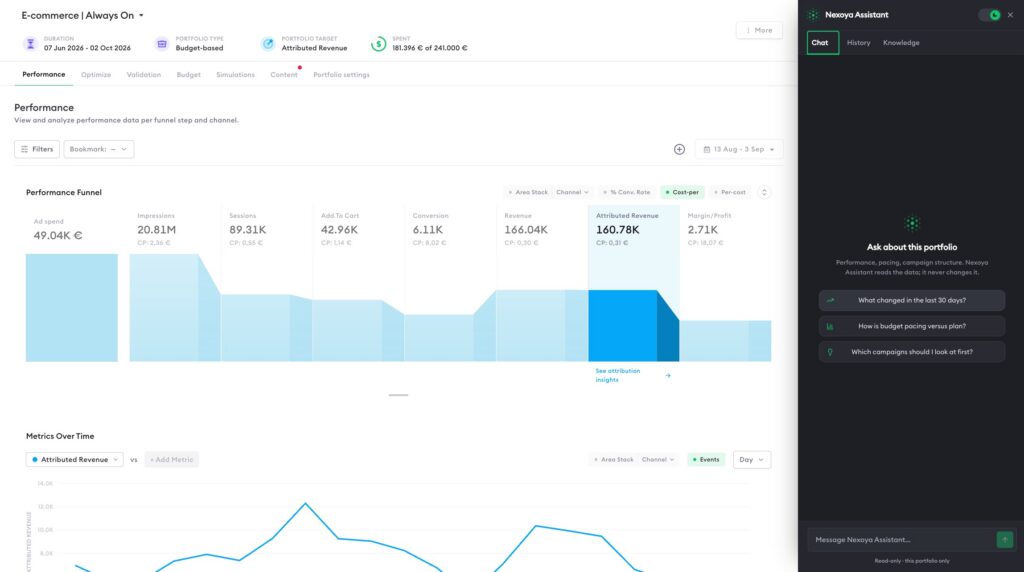This screenshot has width=1024, height=572.
Task: Click the send message arrow button
Action: 1004,539
